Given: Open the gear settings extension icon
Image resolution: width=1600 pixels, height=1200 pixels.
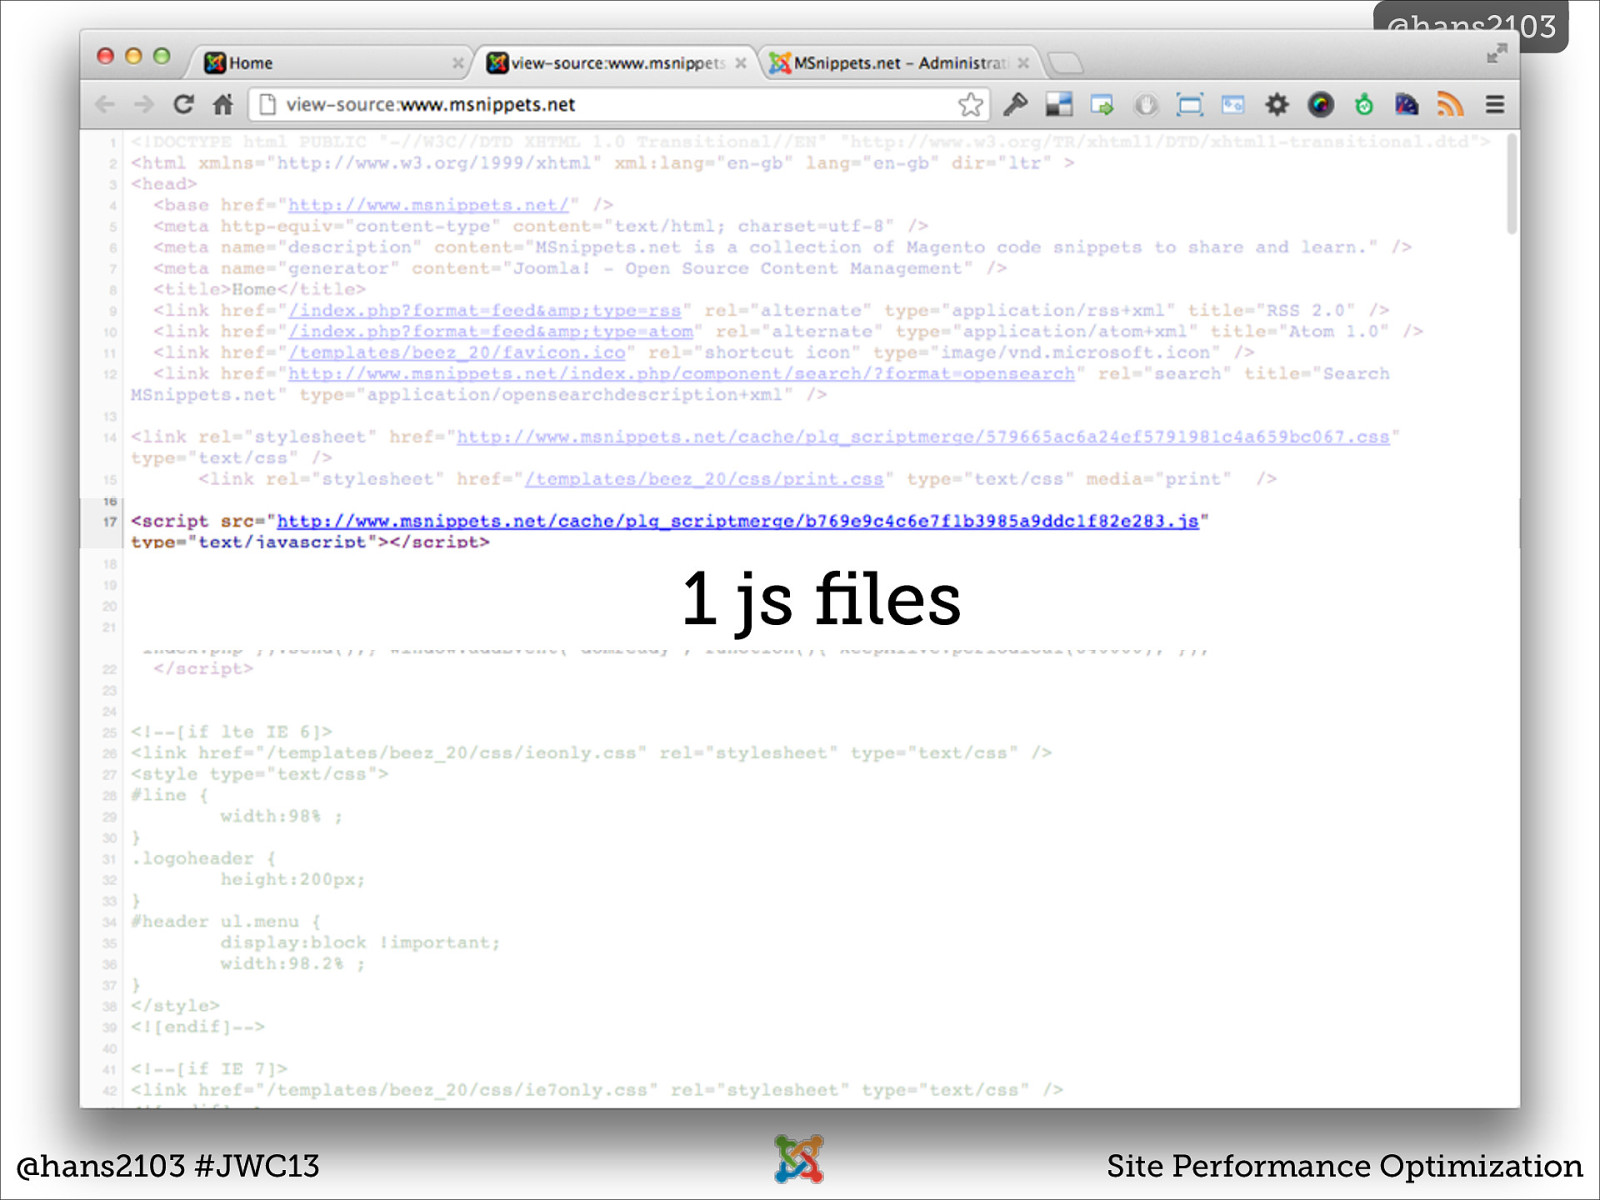Looking at the screenshot, I should (1277, 104).
